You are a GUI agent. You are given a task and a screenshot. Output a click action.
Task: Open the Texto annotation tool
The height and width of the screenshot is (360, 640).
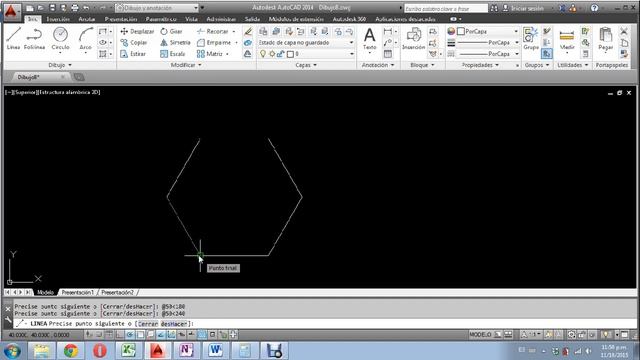pos(369,39)
